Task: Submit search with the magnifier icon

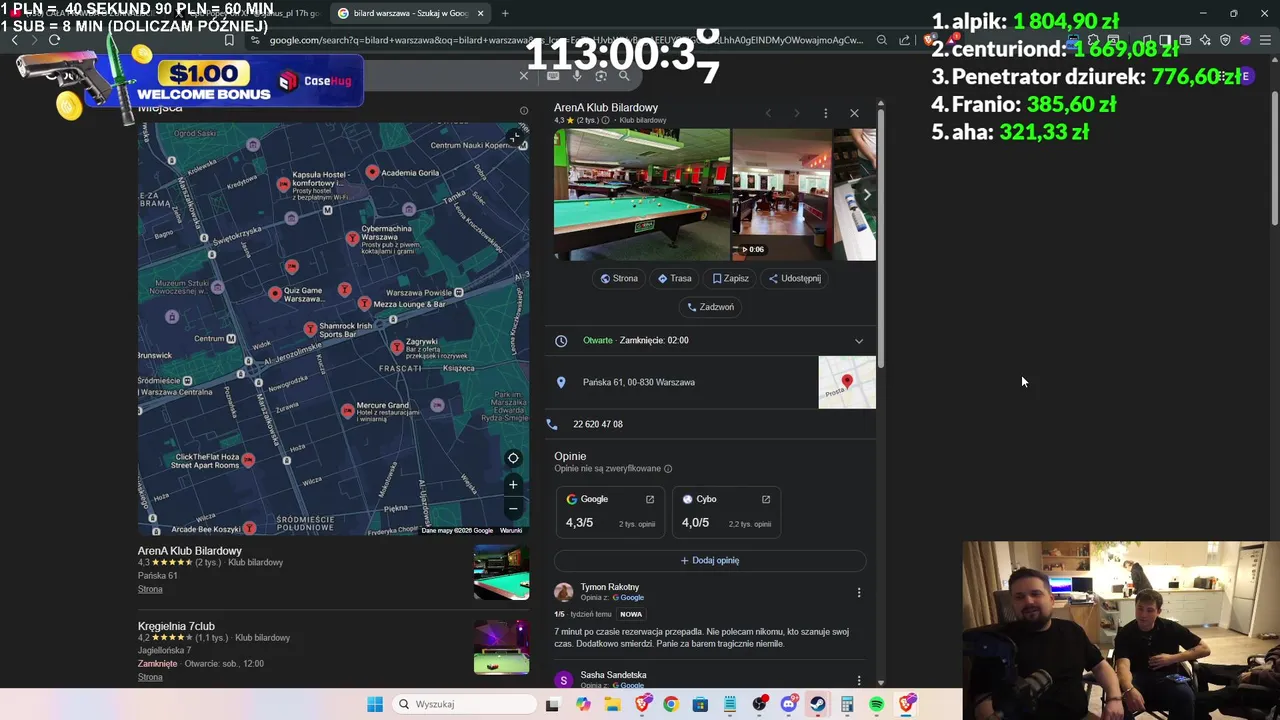Action: (624, 76)
